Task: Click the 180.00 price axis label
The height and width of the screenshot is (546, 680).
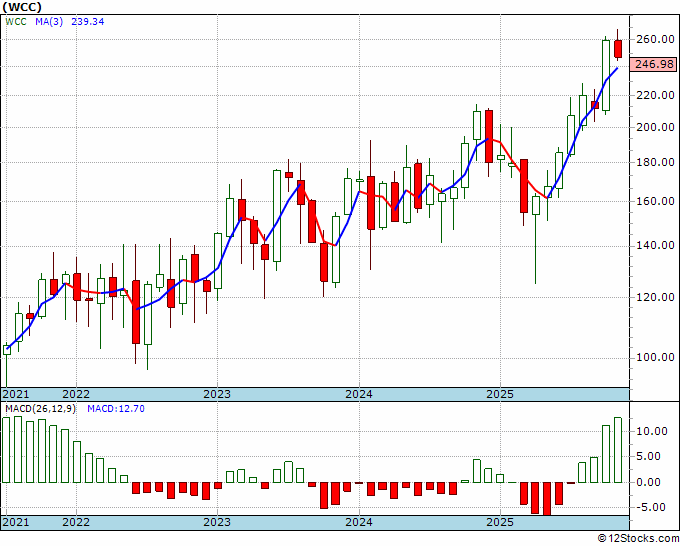Action: click(x=655, y=162)
